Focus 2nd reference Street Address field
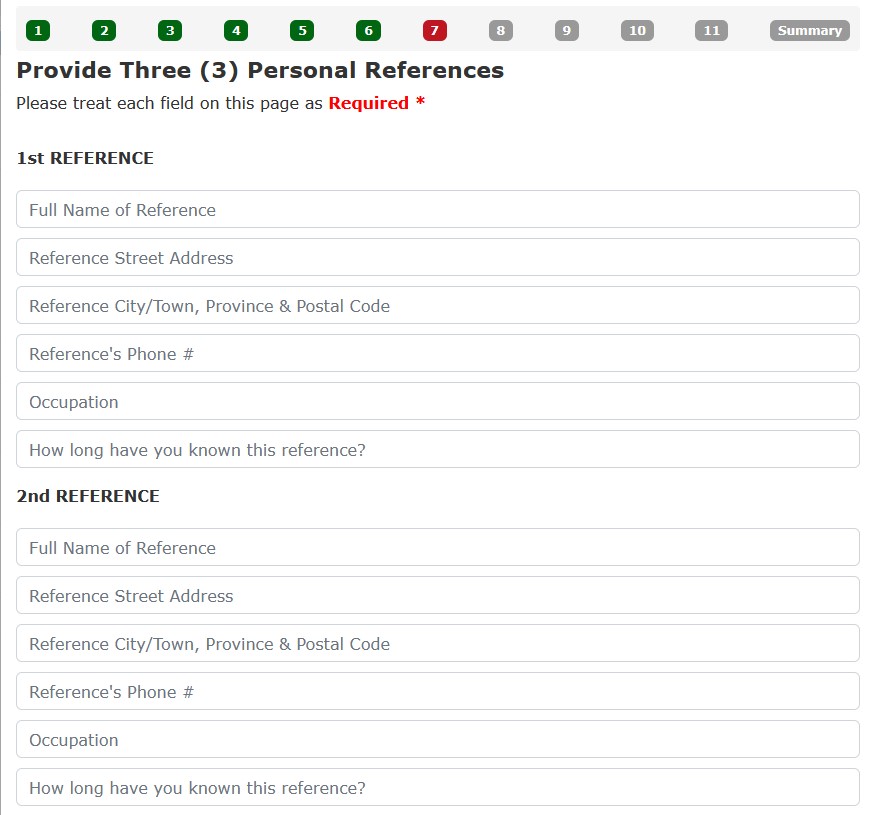This screenshot has height=815, width=875. 437,596
